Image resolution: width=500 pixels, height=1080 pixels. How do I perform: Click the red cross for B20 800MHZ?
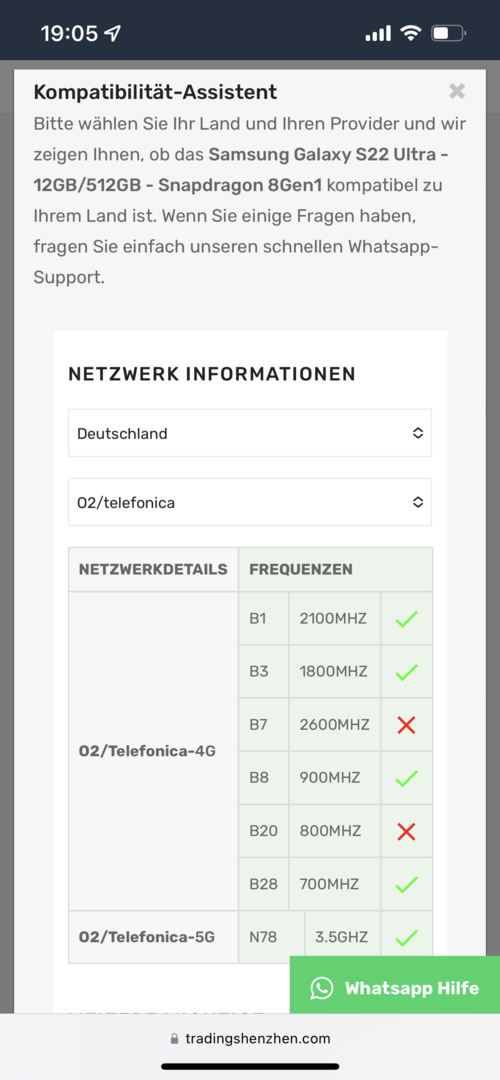click(x=406, y=831)
